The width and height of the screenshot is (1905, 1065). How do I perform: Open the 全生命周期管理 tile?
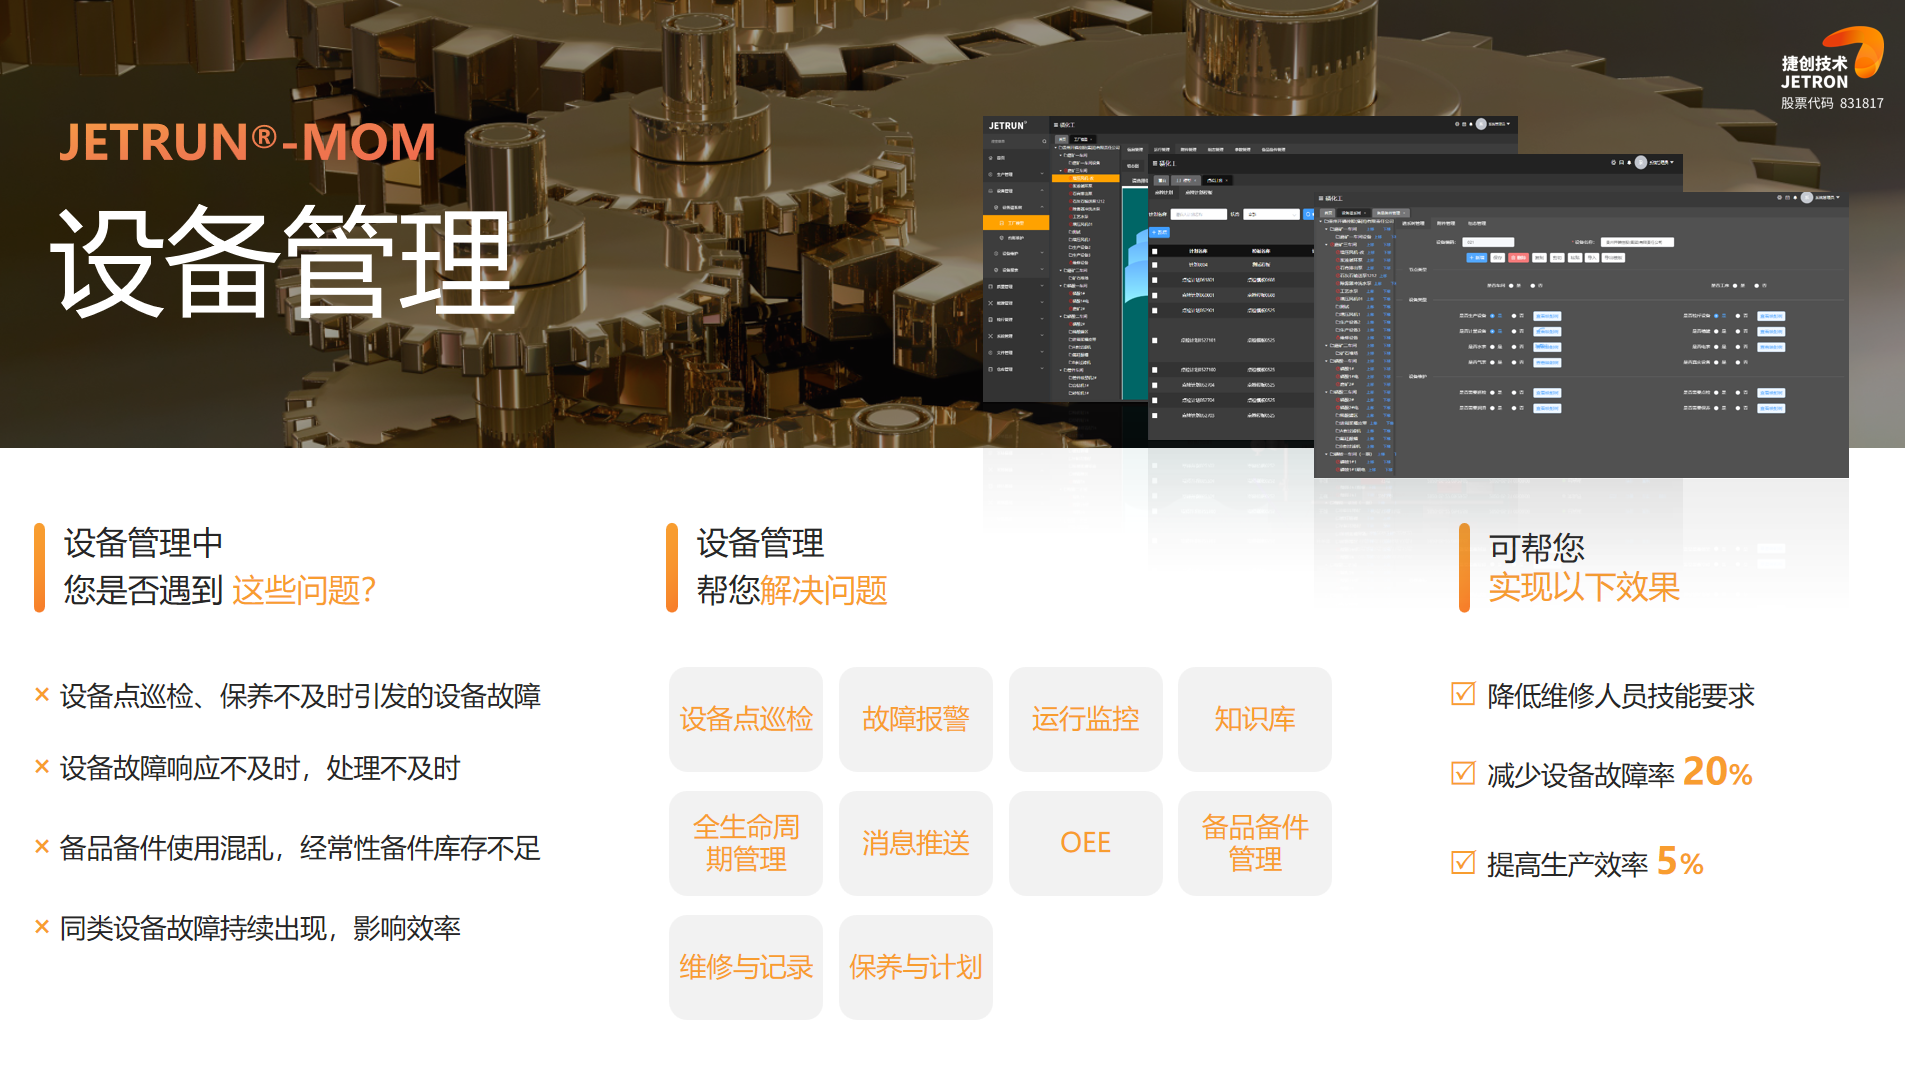tap(746, 843)
